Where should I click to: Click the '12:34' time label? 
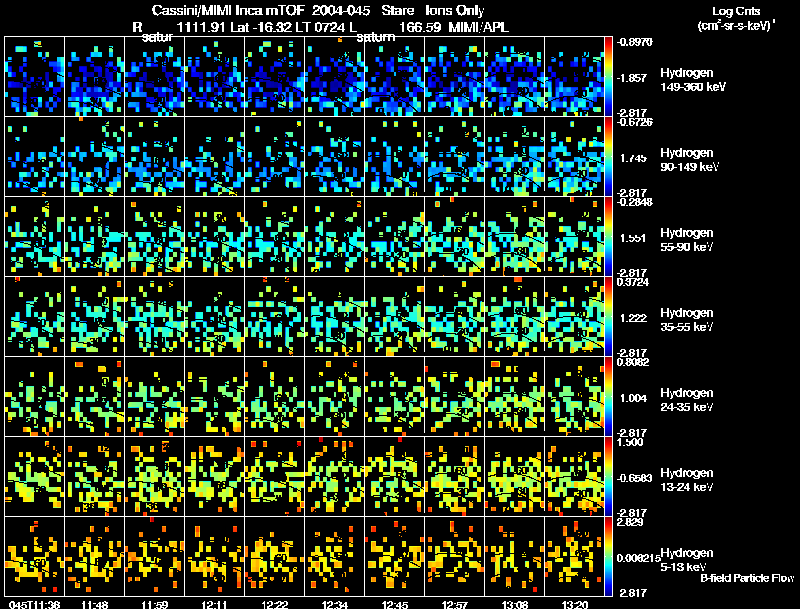pyautogui.click(x=335, y=604)
